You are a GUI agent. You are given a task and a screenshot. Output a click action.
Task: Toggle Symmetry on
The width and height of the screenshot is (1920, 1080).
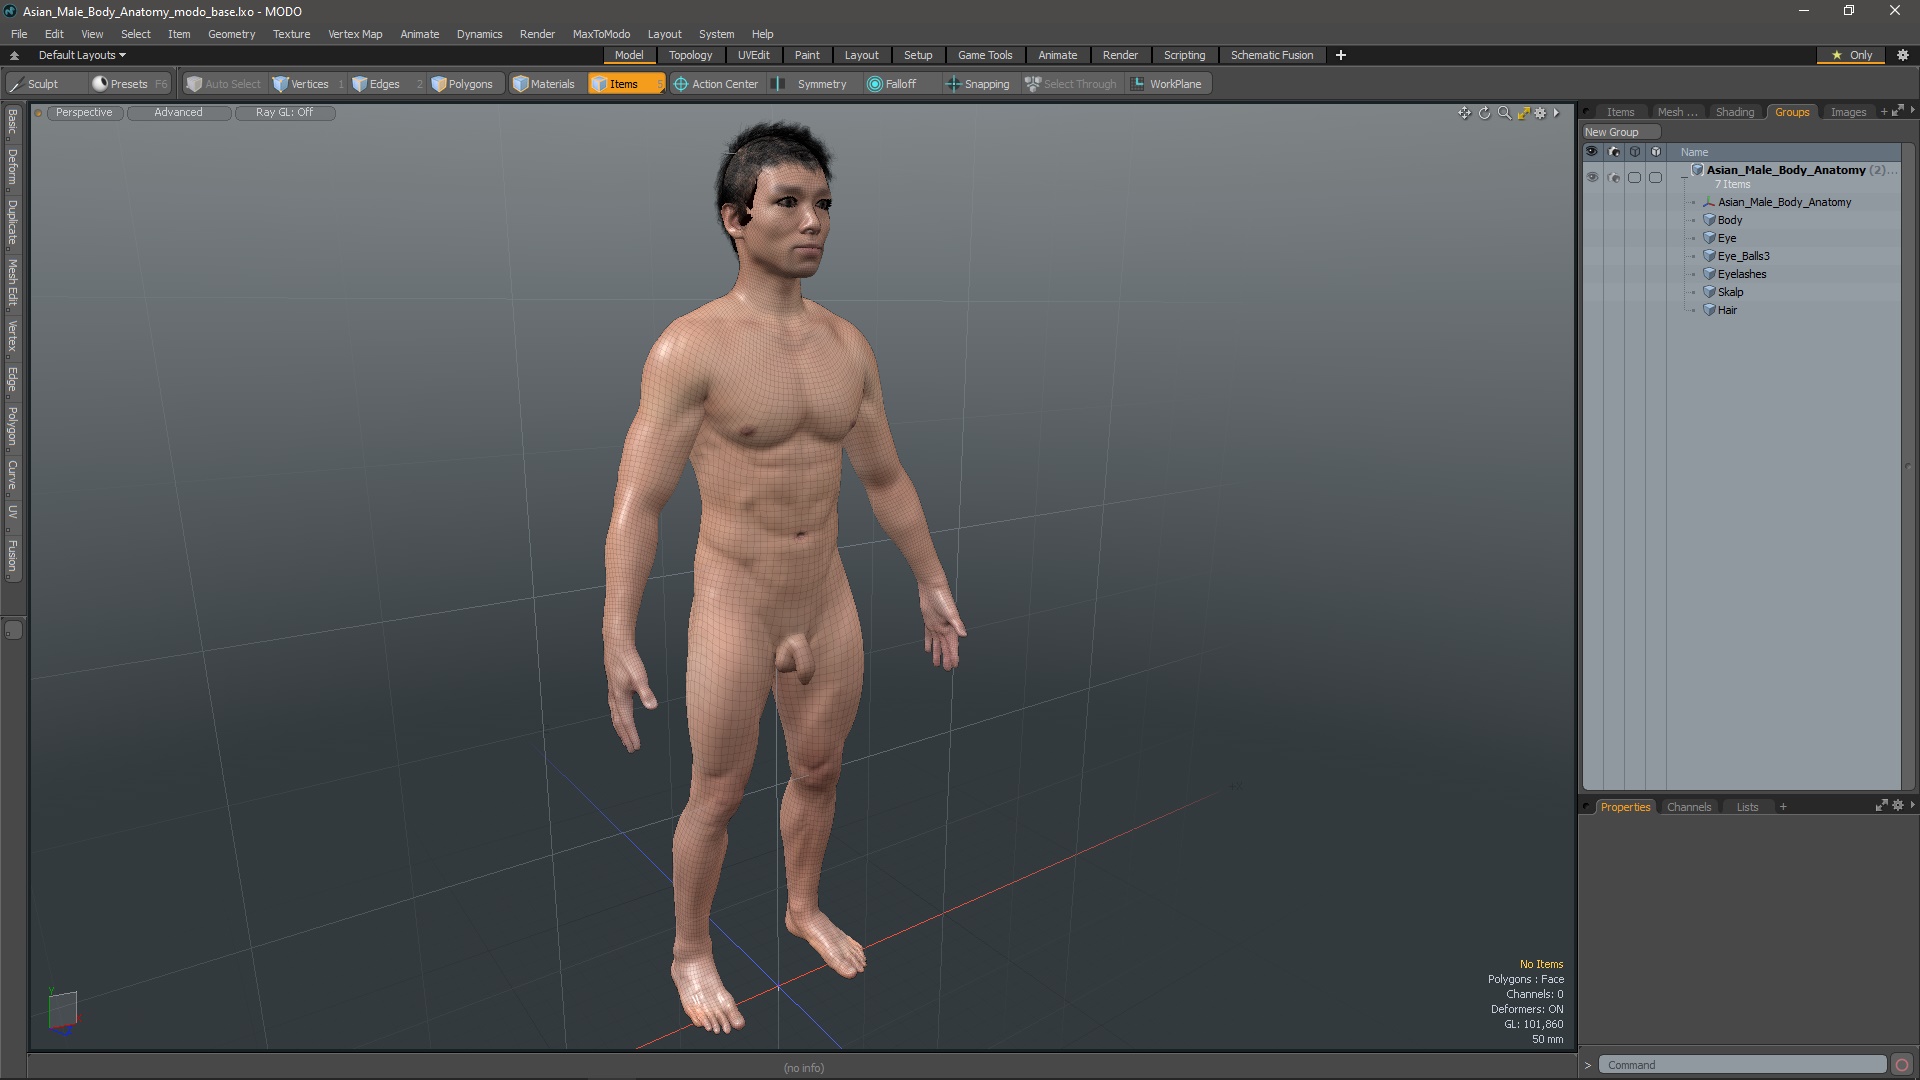click(x=811, y=84)
